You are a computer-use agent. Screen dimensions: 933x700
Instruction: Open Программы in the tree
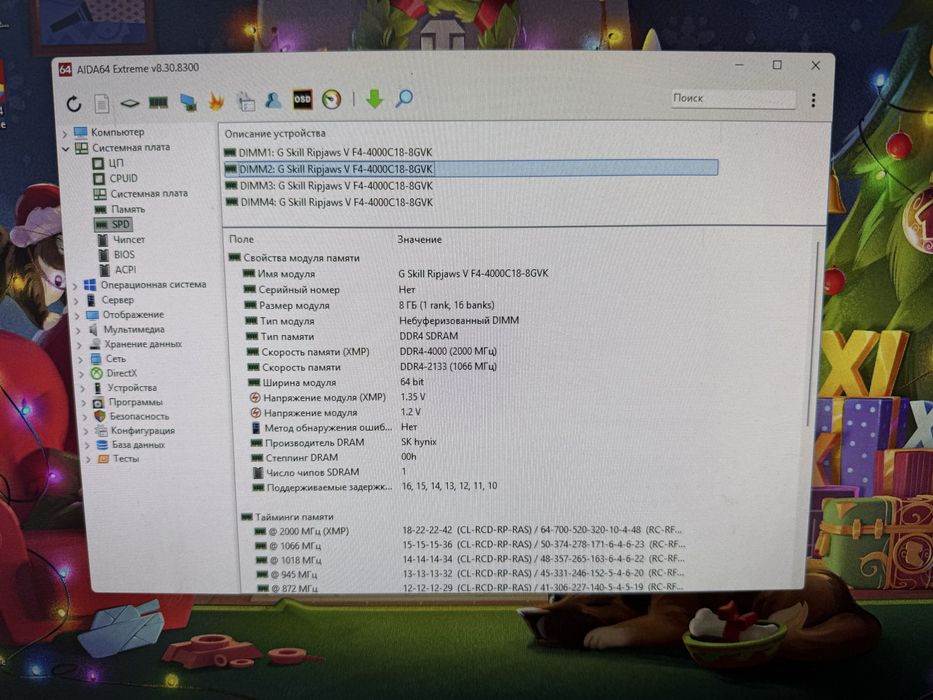pos(135,402)
